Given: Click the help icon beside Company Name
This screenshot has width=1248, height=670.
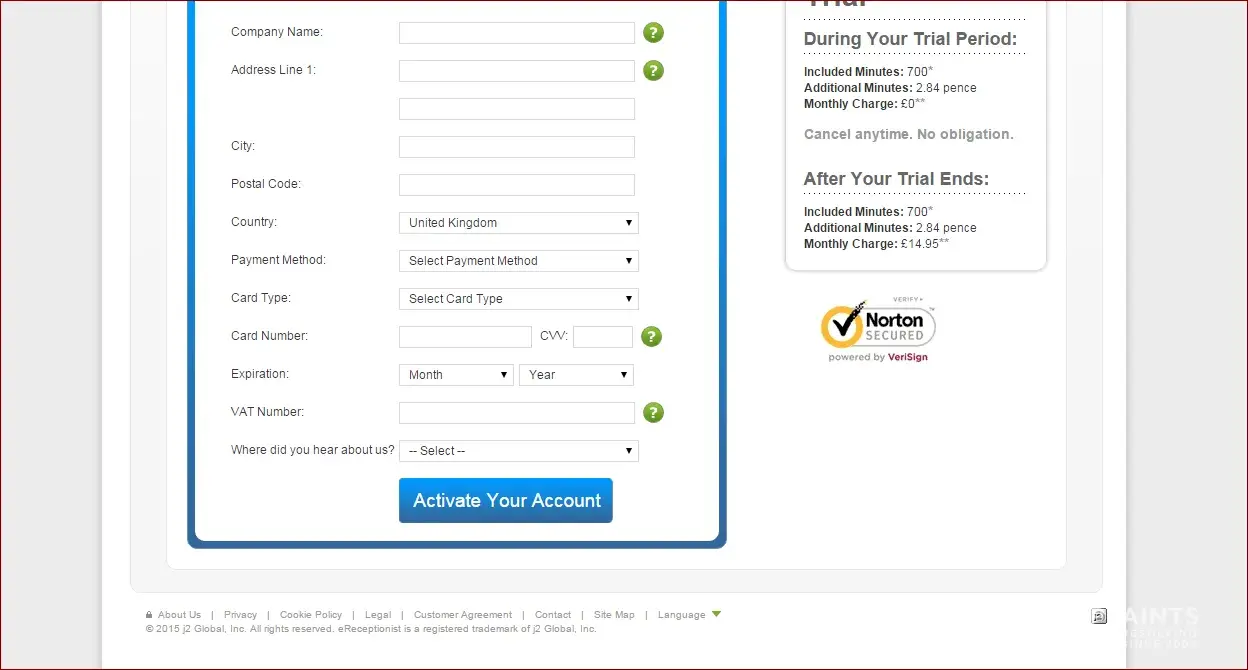Looking at the screenshot, I should pyautogui.click(x=653, y=33).
